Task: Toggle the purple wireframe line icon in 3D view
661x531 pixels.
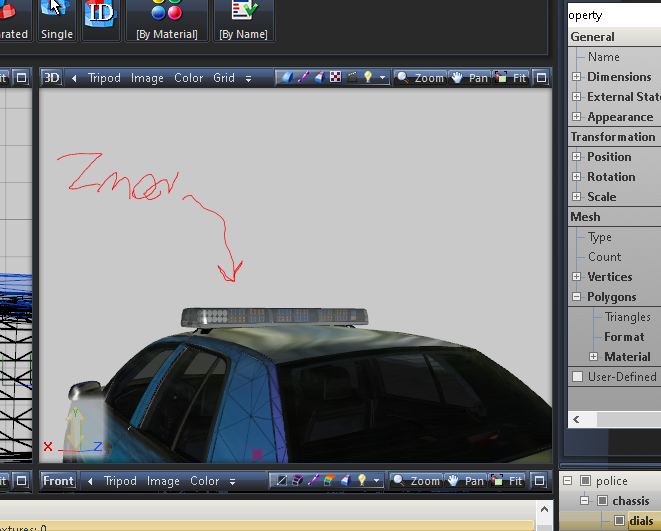Action: 303,78
